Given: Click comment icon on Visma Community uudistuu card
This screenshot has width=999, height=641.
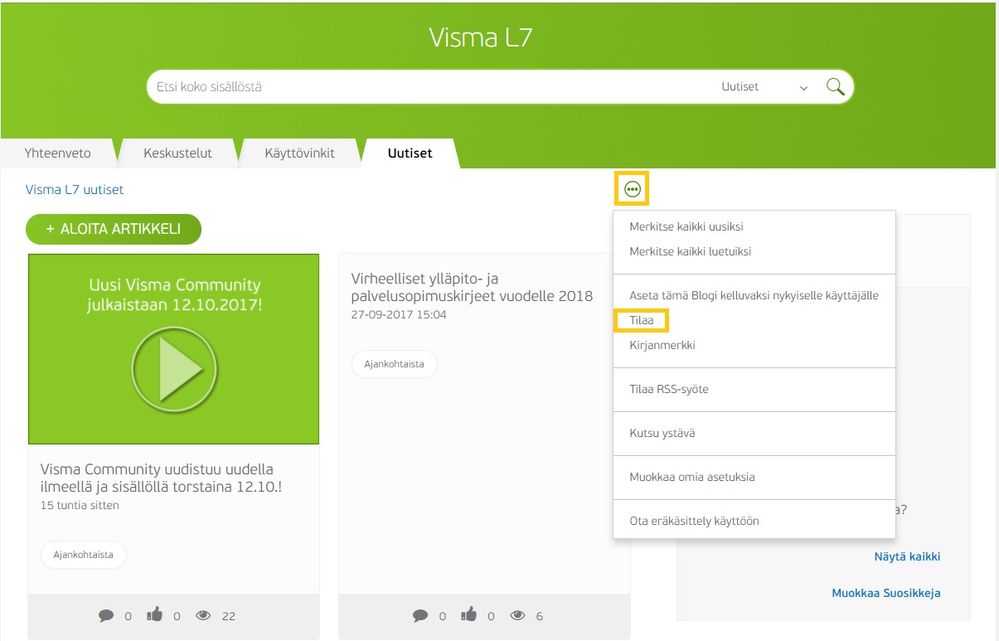Looking at the screenshot, I should [x=106, y=616].
